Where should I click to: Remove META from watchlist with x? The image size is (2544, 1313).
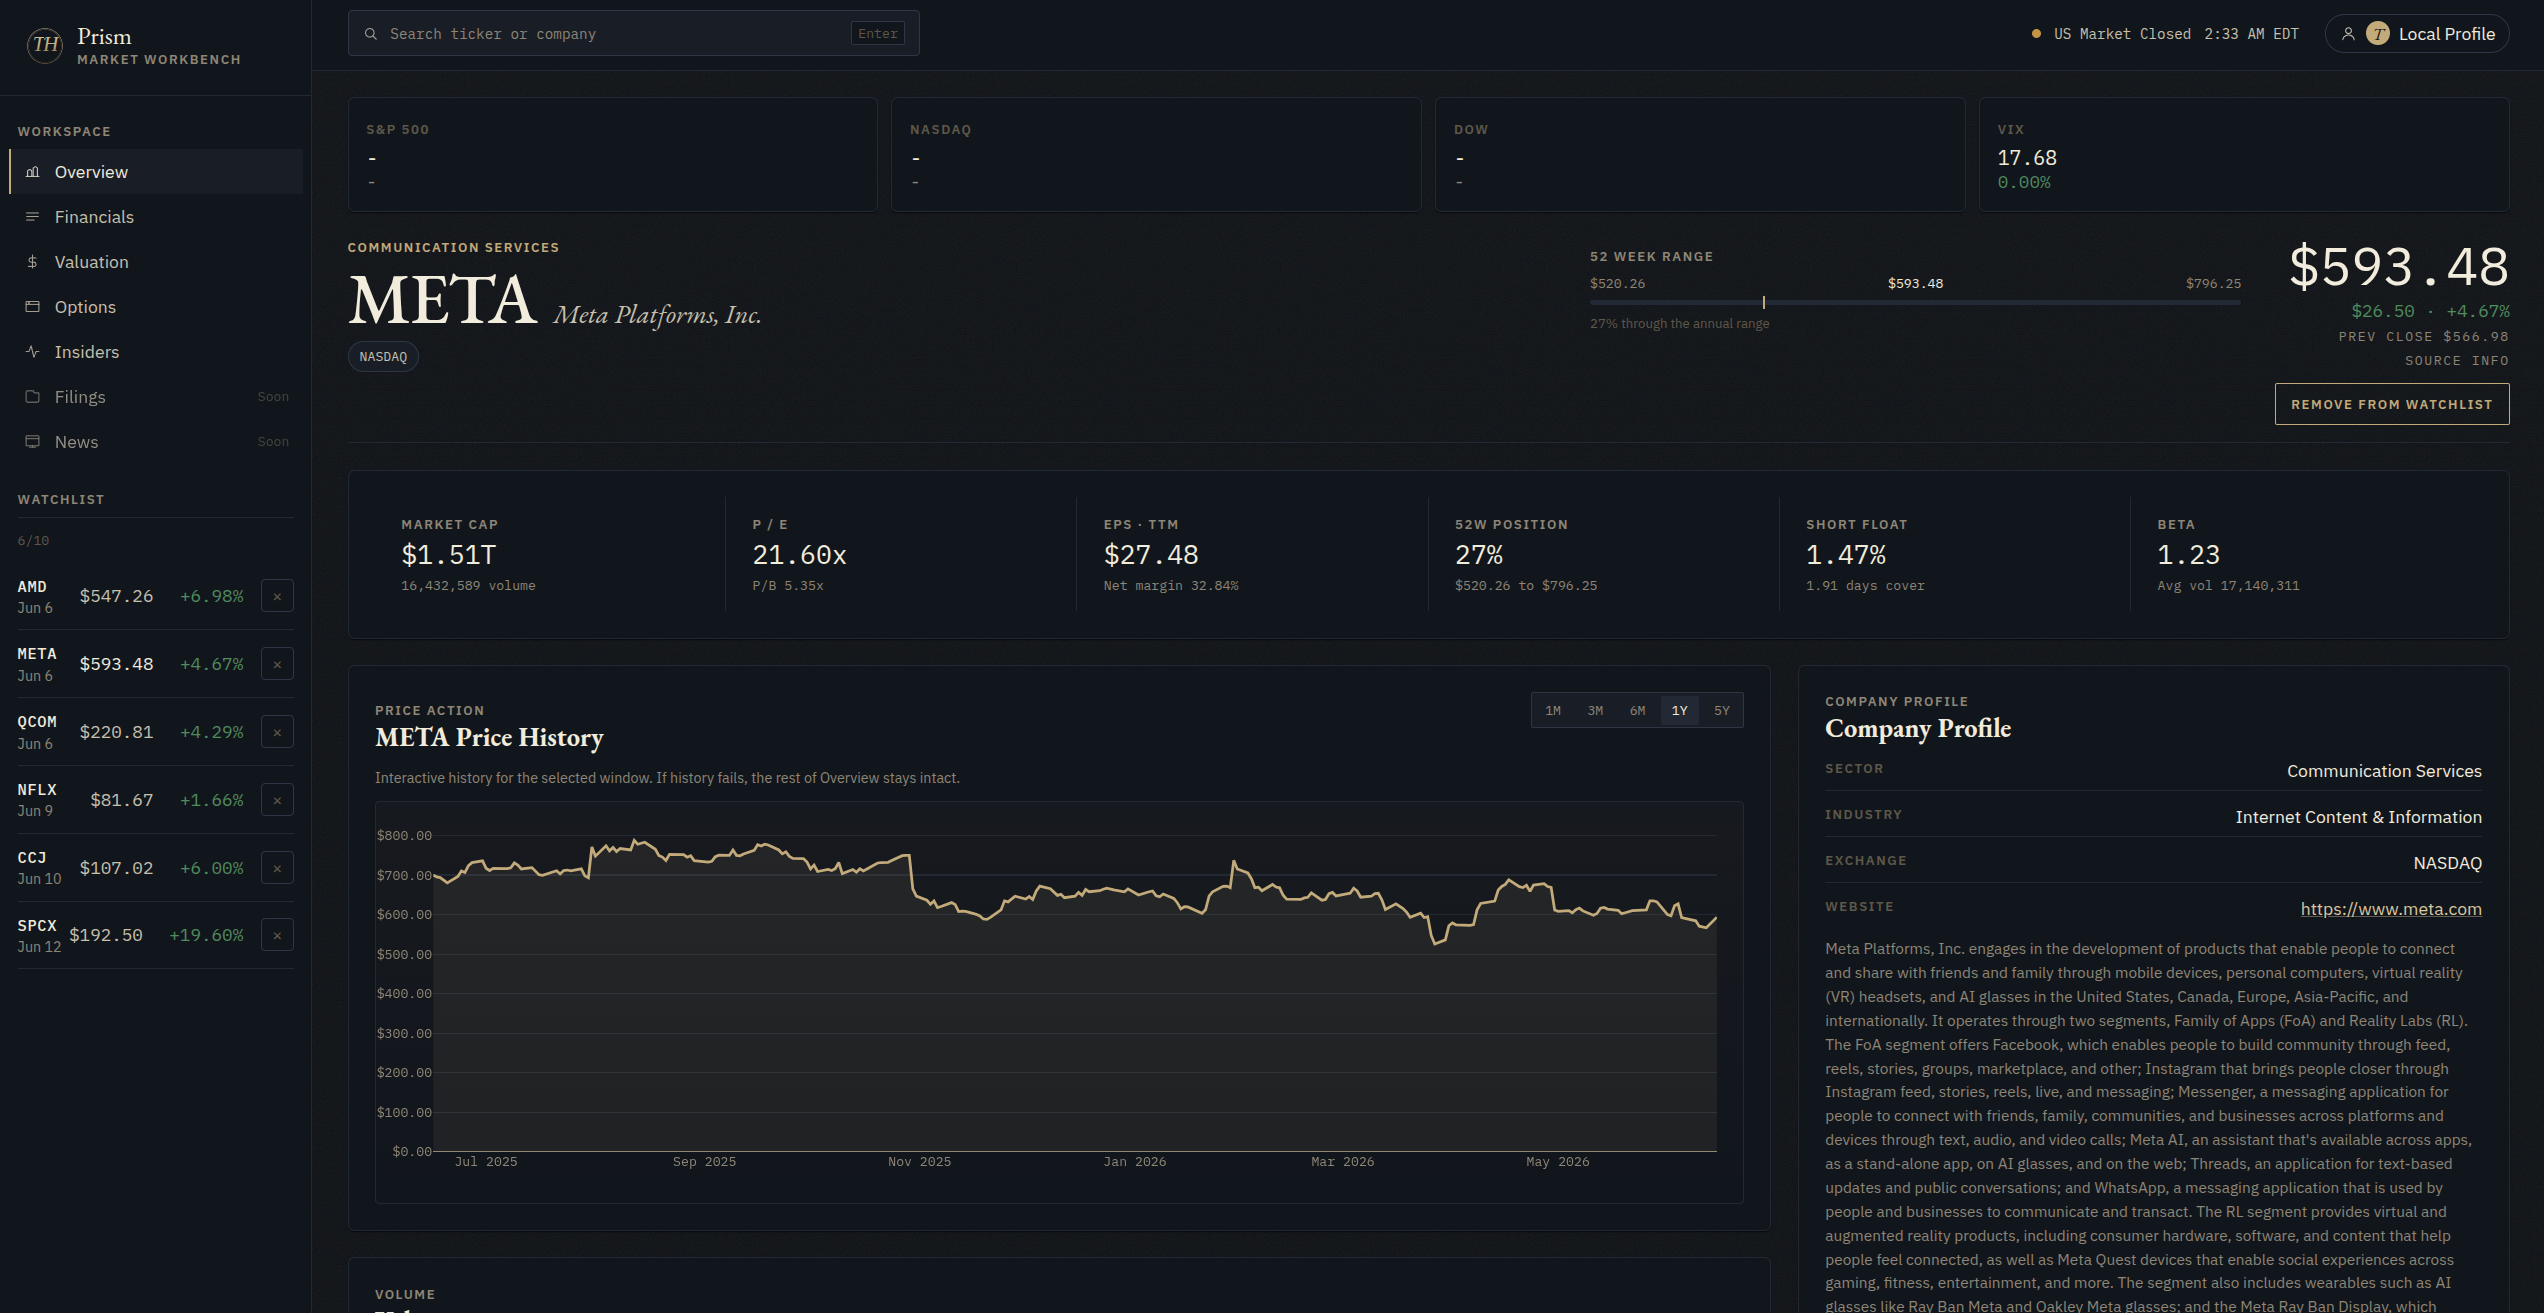tap(277, 665)
